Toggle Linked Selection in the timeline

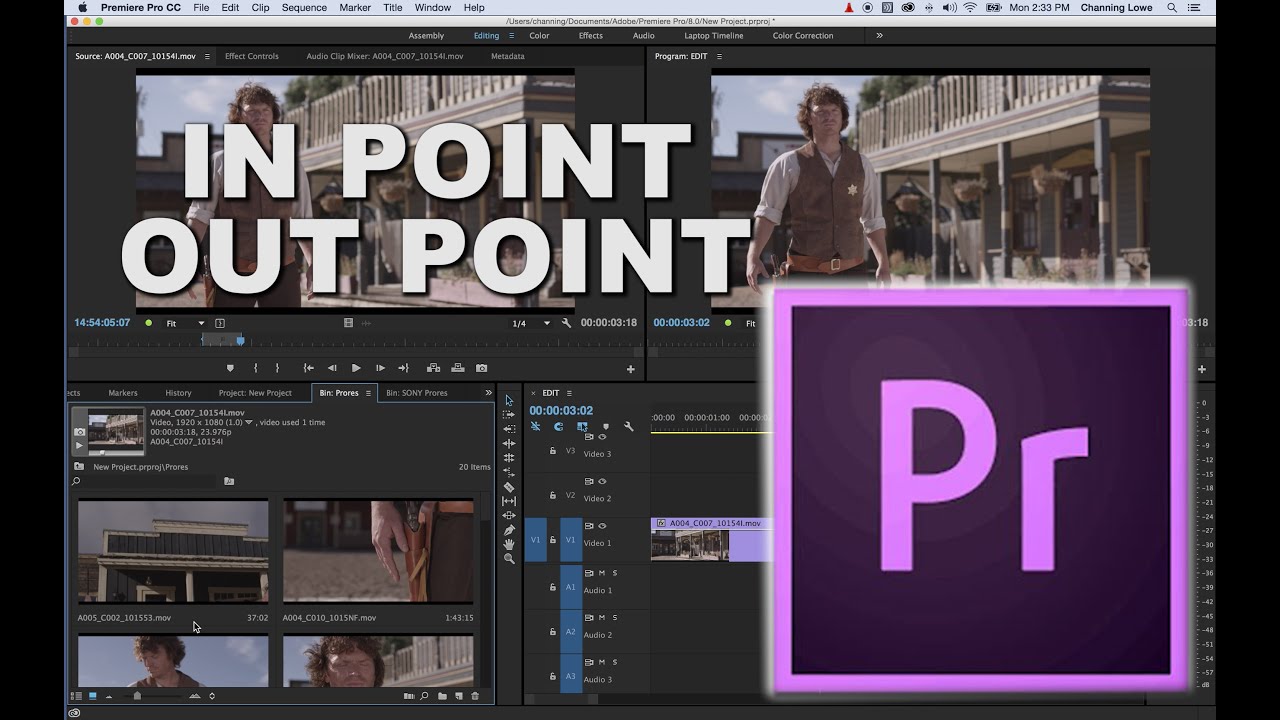pos(582,426)
